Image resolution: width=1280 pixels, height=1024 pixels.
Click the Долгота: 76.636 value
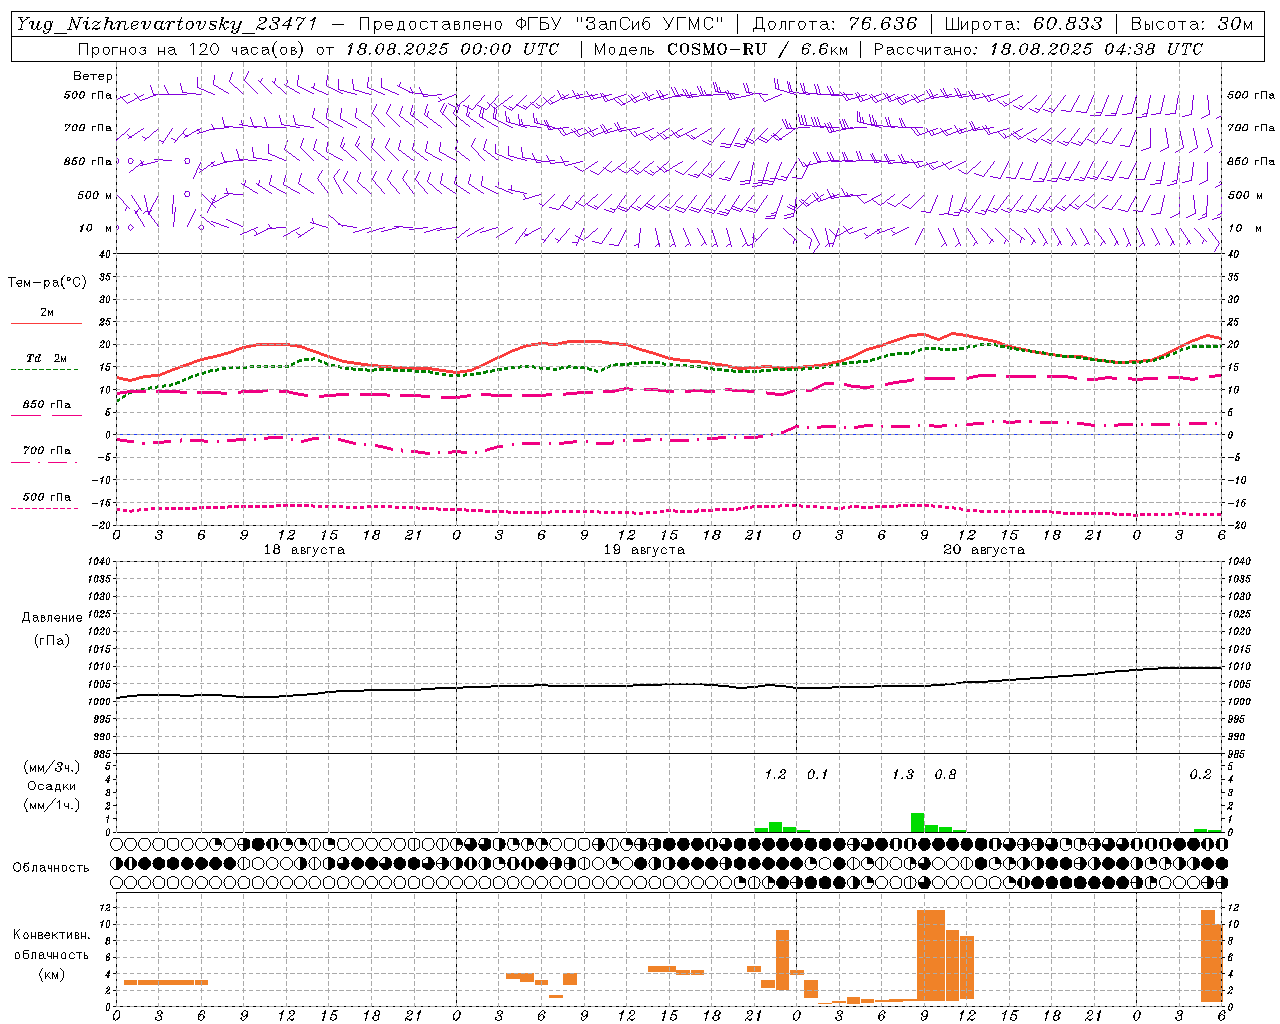click(x=835, y=24)
